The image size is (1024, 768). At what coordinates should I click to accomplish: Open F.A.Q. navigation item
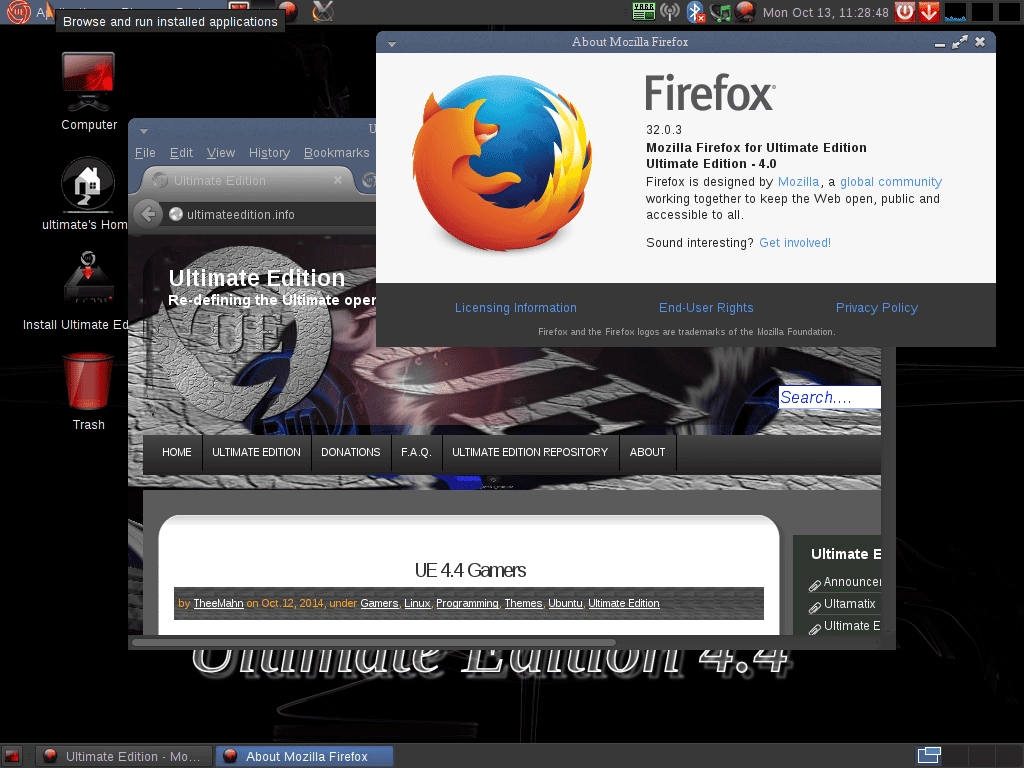point(416,452)
